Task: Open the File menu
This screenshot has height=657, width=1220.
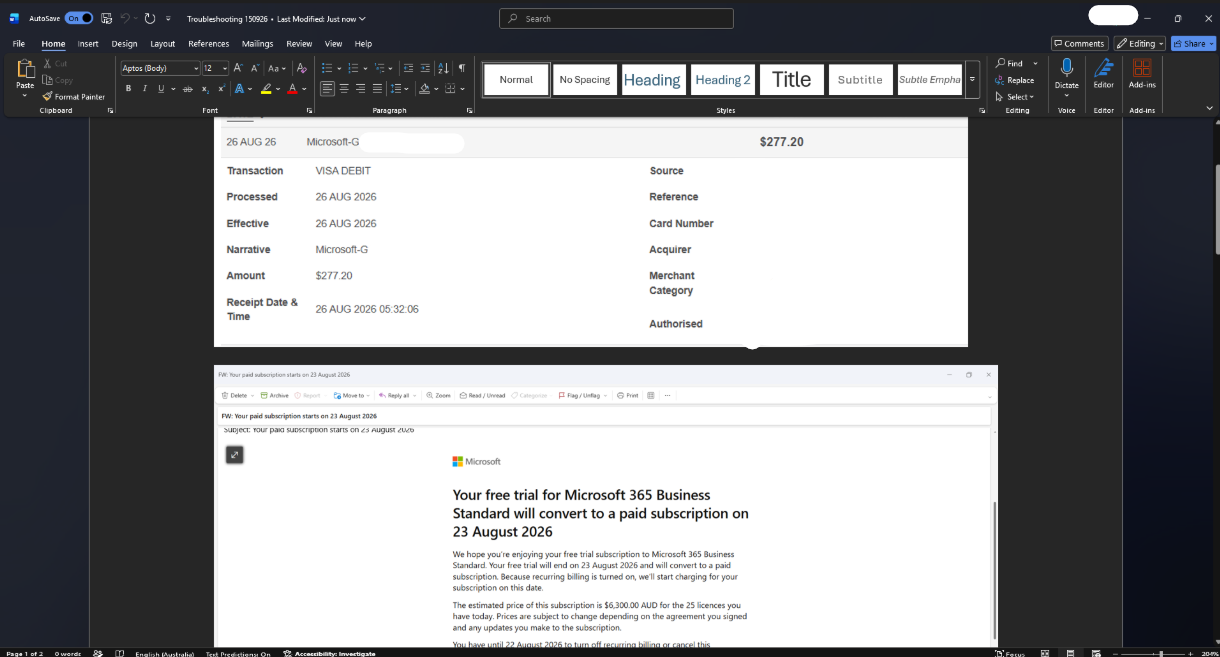Action: click(x=19, y=44)
